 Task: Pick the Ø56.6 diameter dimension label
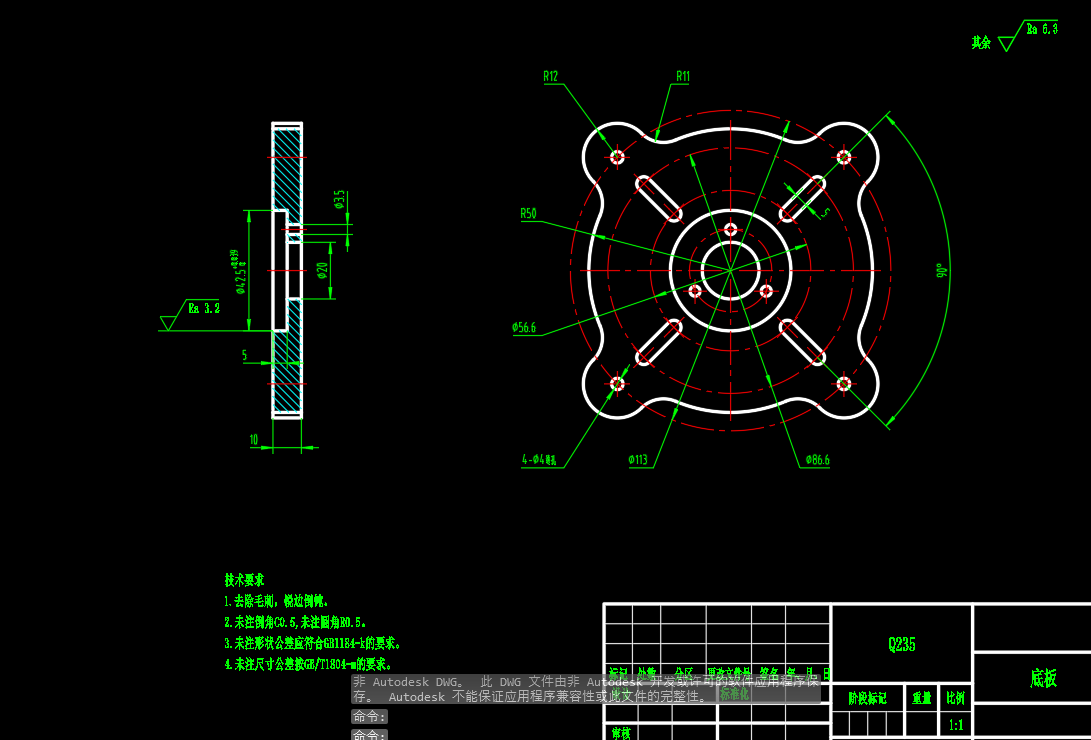click(x=524, y=328)
